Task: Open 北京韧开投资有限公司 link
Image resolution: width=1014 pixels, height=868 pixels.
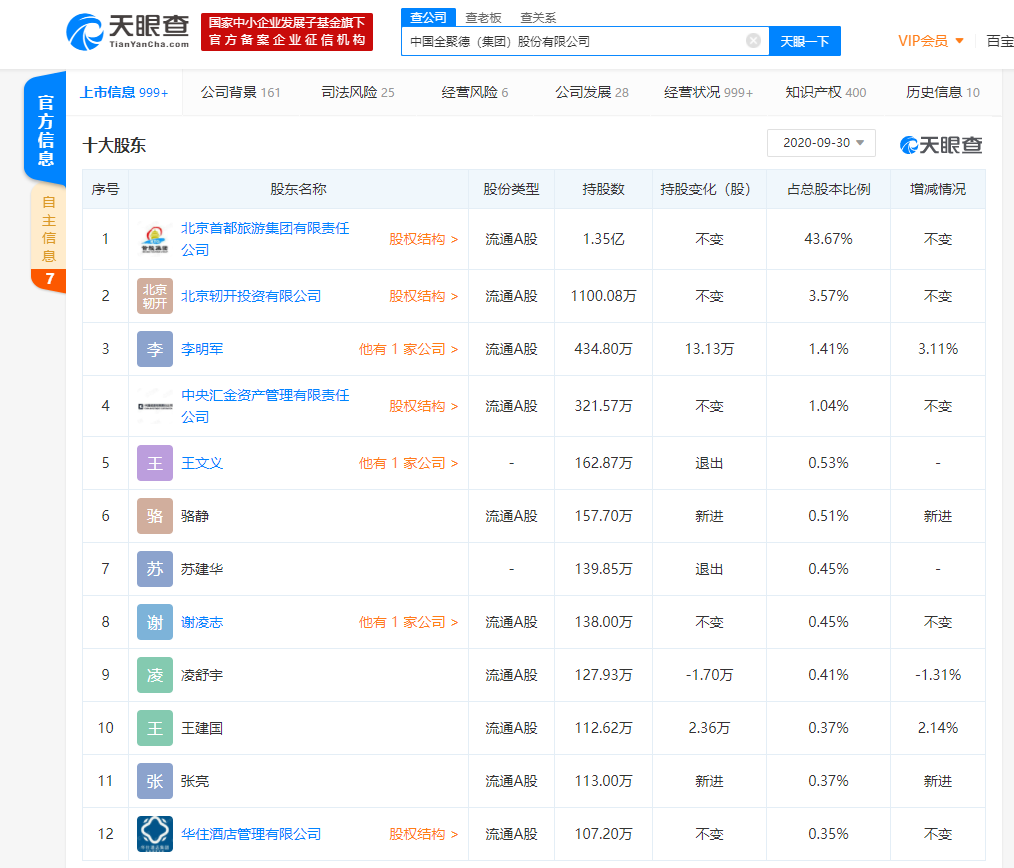Action: (x=251, y=296)
